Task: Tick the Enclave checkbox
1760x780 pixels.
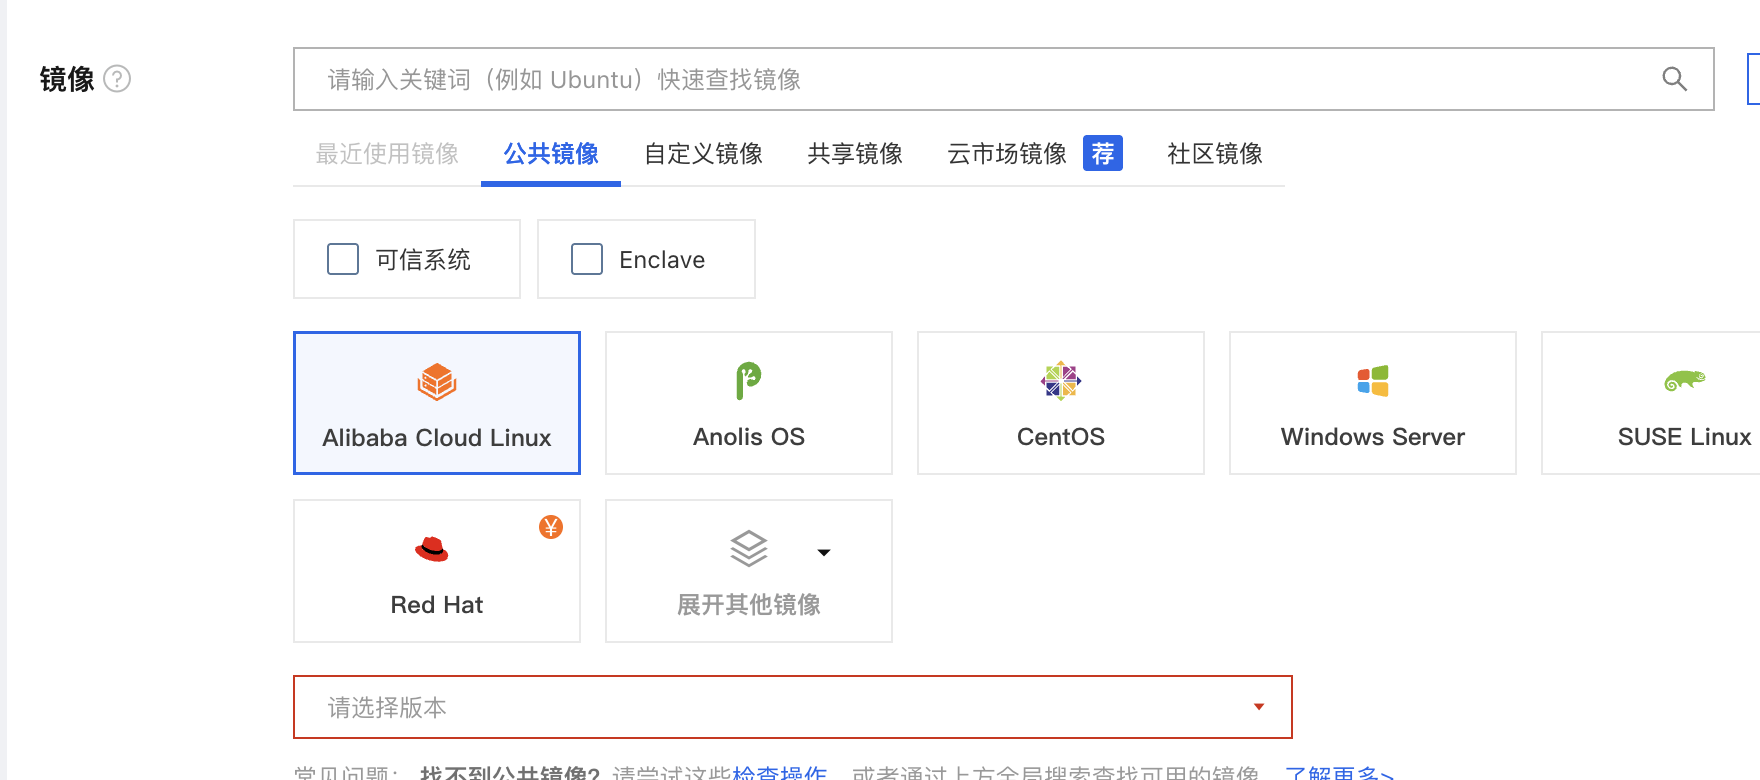Action: [x=587, y=259]
